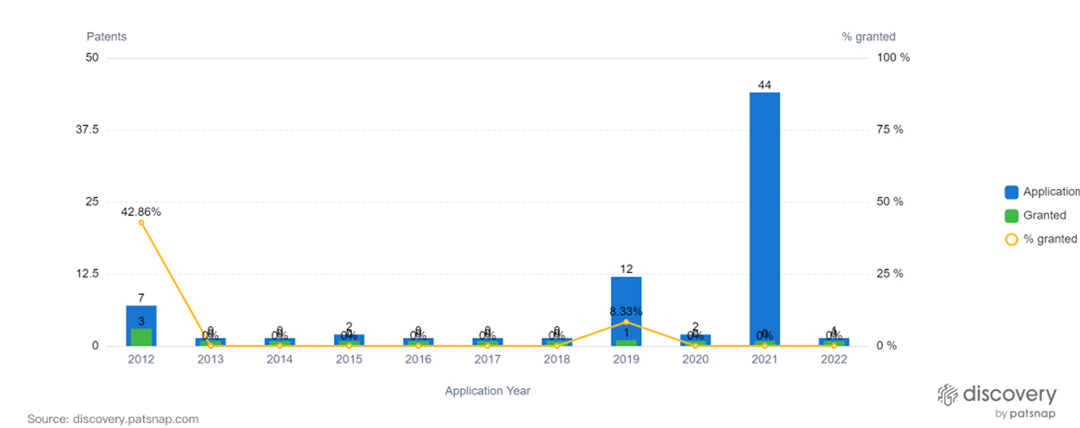
Task: Click the 42.86% line data point
Action: click(x=141, y=222)
